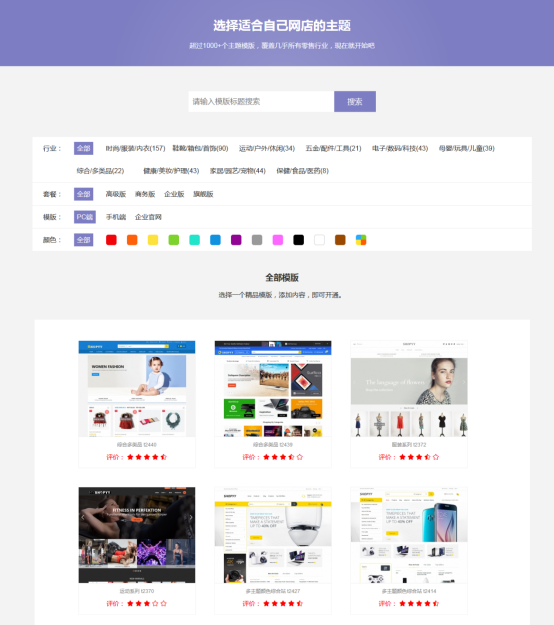554x625 pixels.
Task: Click the 综合多类品 t2439 title
Action: point(273,444)
